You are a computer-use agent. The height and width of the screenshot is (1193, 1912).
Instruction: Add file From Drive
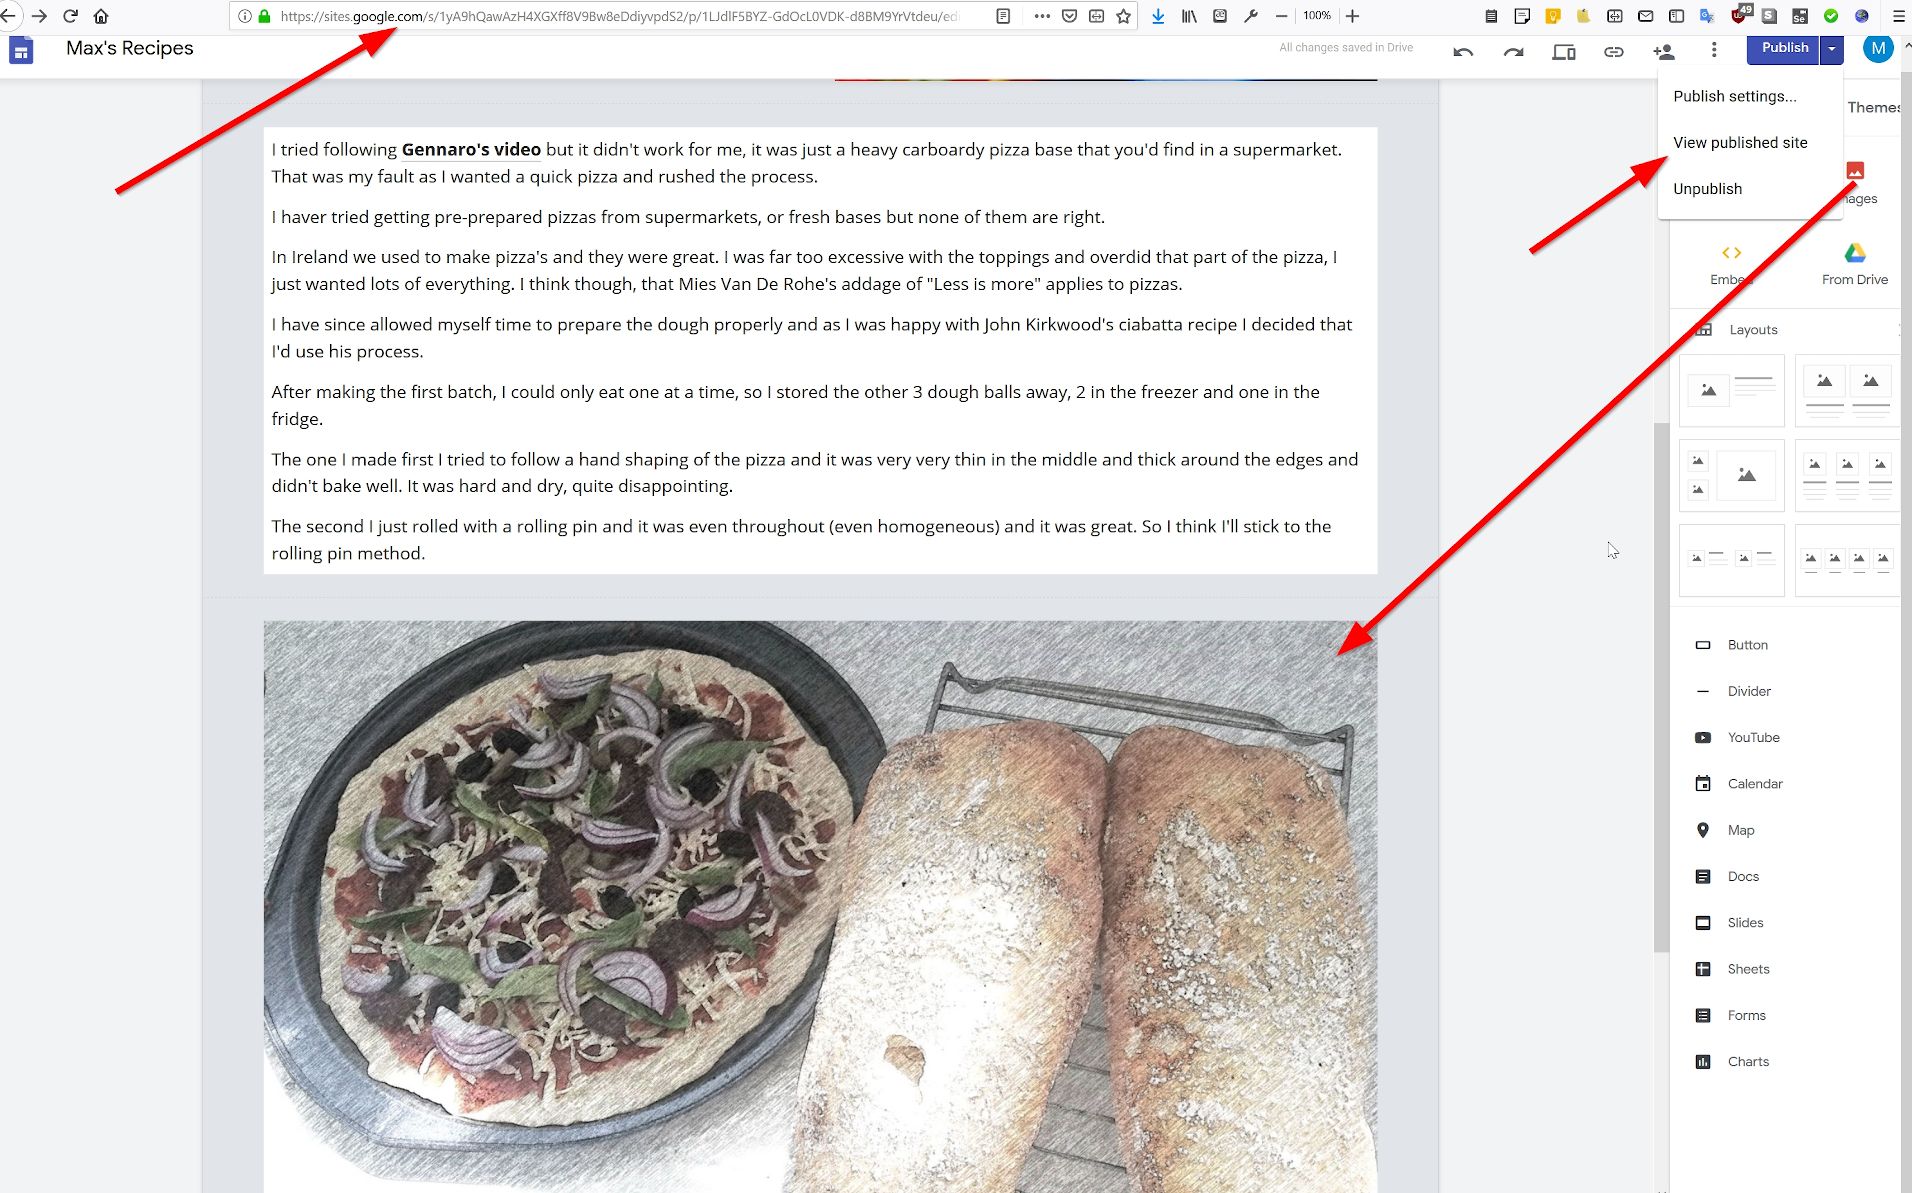pyautogui.click(x=1854, y=264)
